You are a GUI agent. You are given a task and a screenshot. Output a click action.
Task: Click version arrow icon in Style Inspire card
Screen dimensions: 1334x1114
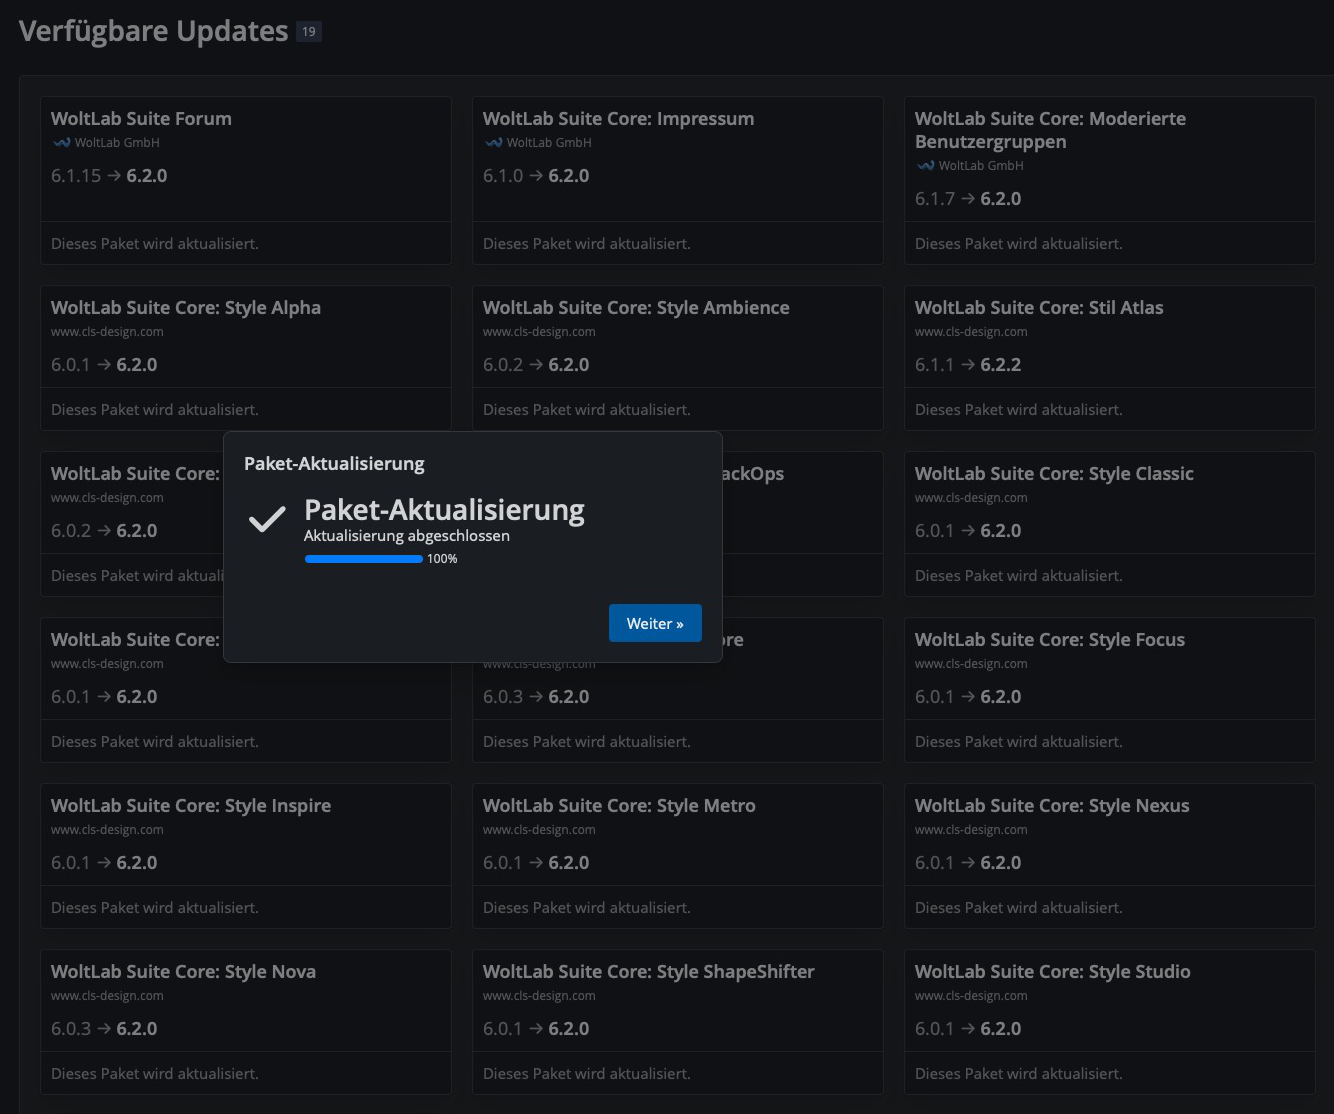103,863
